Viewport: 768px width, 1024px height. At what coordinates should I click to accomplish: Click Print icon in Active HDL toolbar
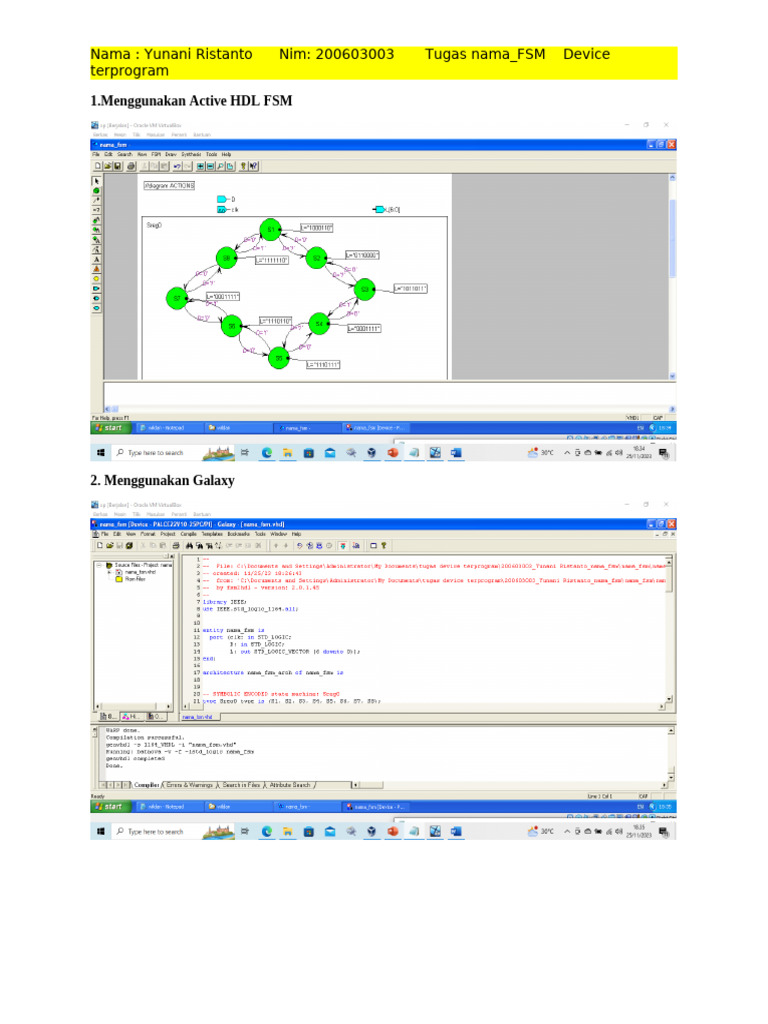(131, 167)
